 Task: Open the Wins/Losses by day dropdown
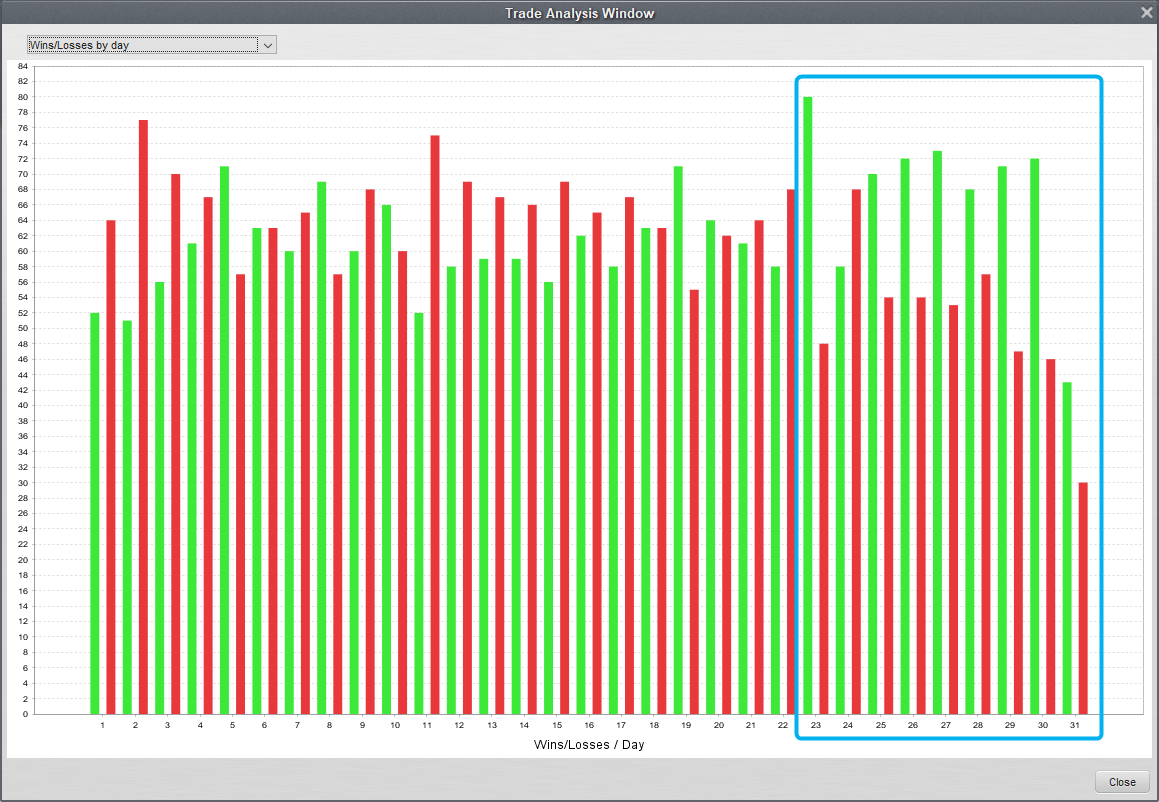pos(141,45)
